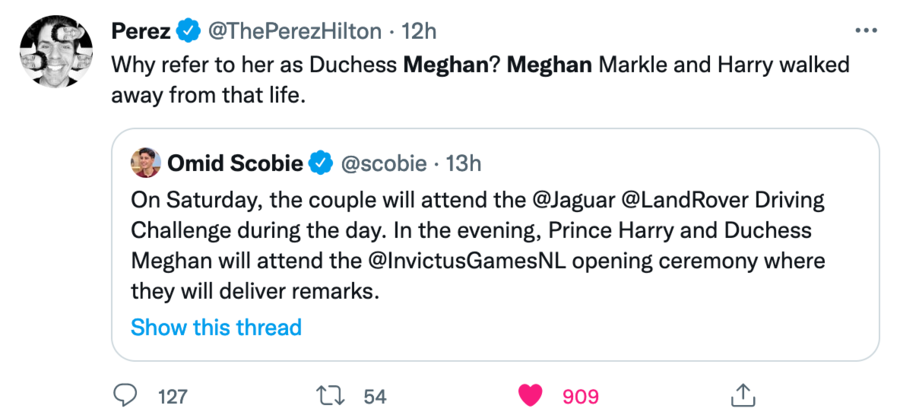Click the reply speech bubble icon

tap(126, 396)
